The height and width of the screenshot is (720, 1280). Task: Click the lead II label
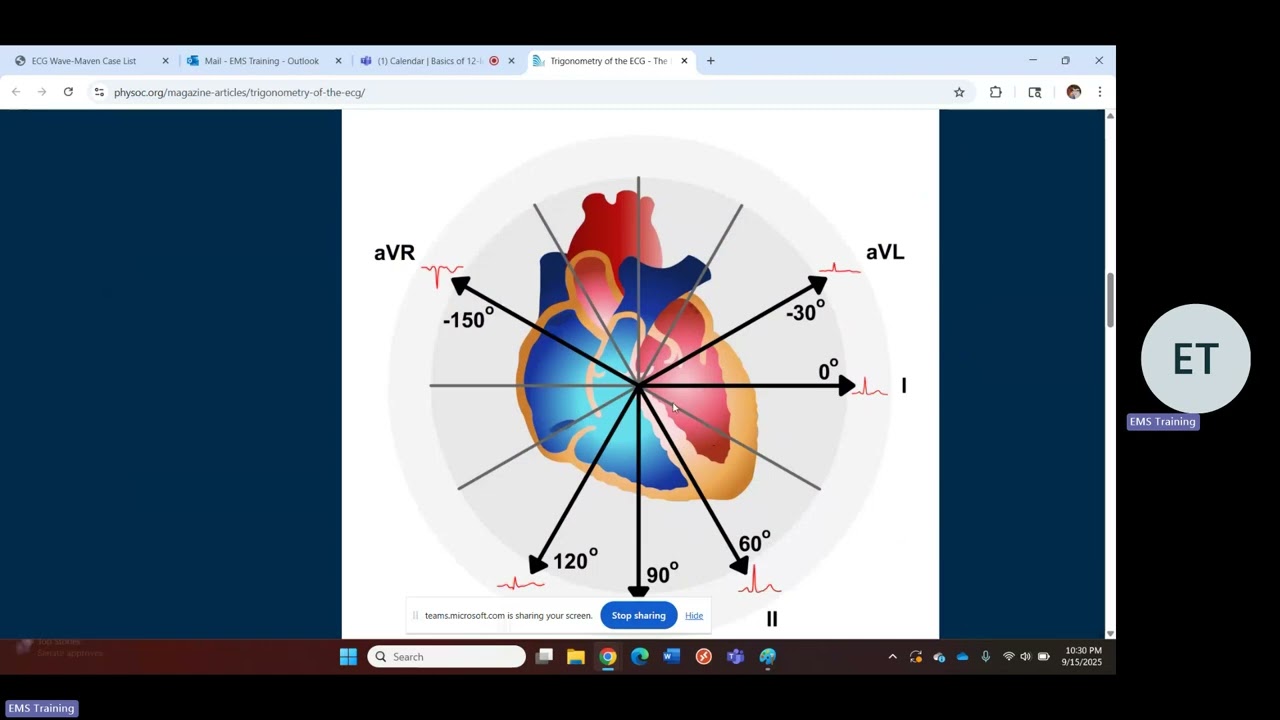(771, 619)
